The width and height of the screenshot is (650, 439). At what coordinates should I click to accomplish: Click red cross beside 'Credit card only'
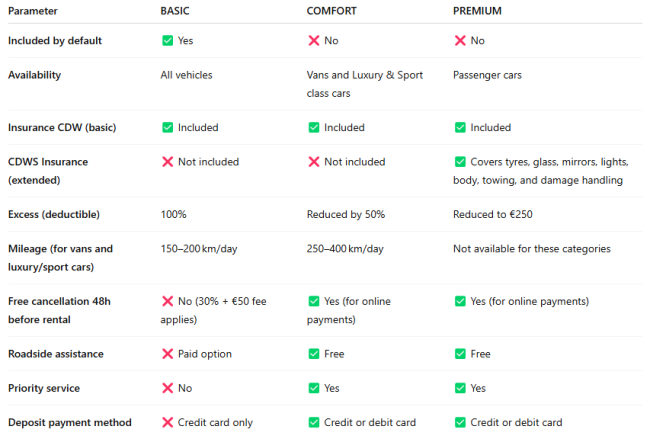pos(167,422)
